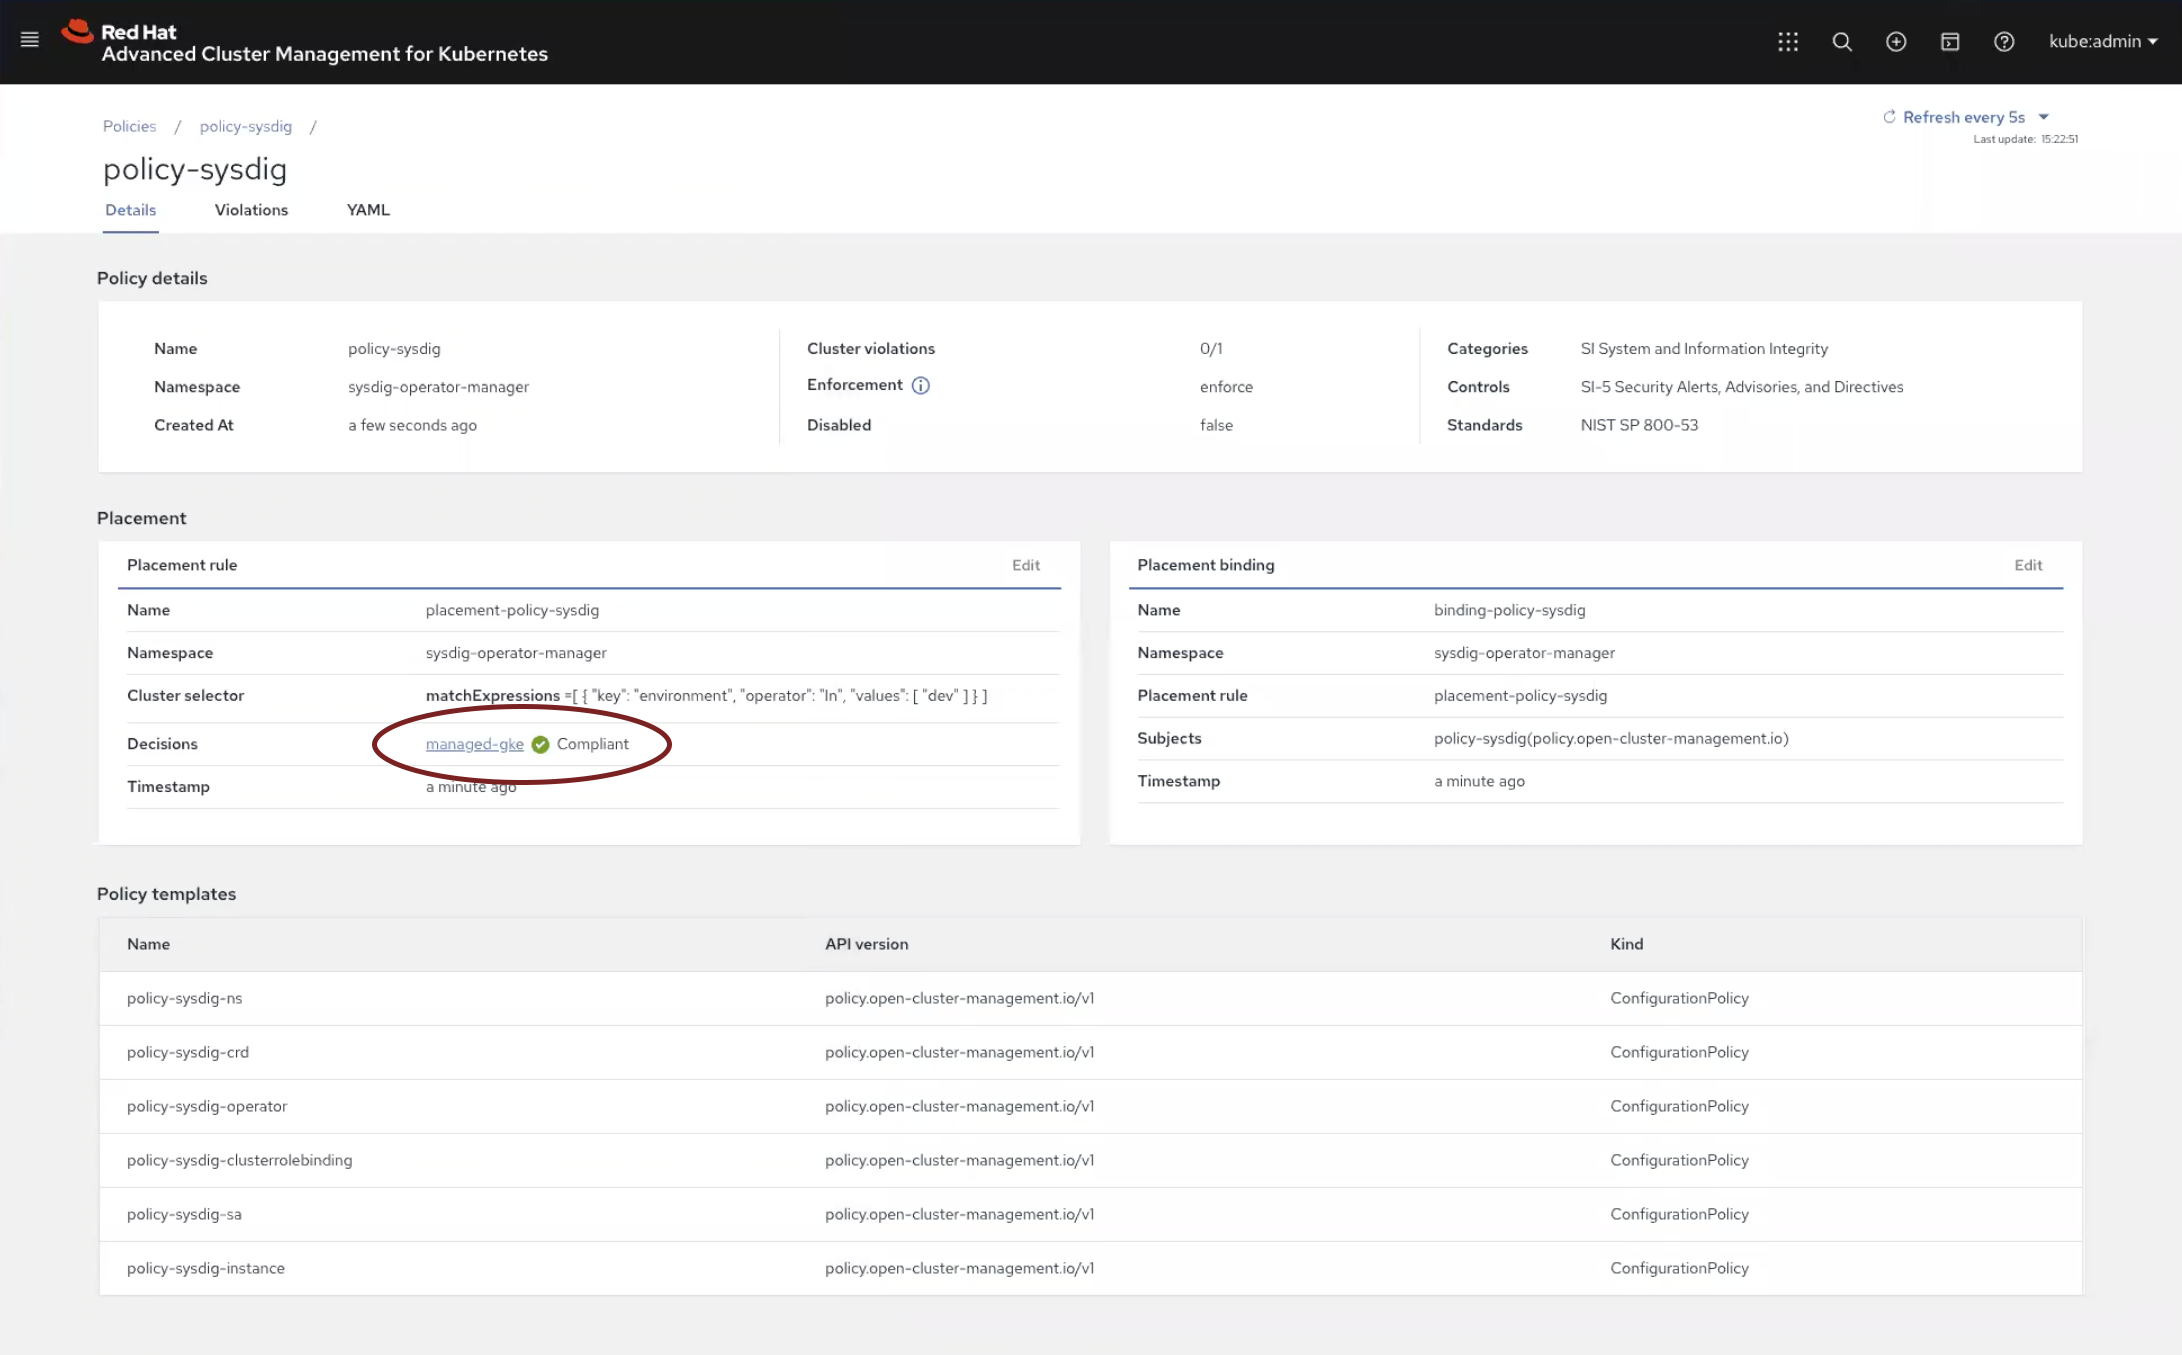The width and height of the screenshot is (2182, 1355).
Task: Select the policy-sysdig-instance template row
Action: pyautogui.click(x=205, y=1268)
